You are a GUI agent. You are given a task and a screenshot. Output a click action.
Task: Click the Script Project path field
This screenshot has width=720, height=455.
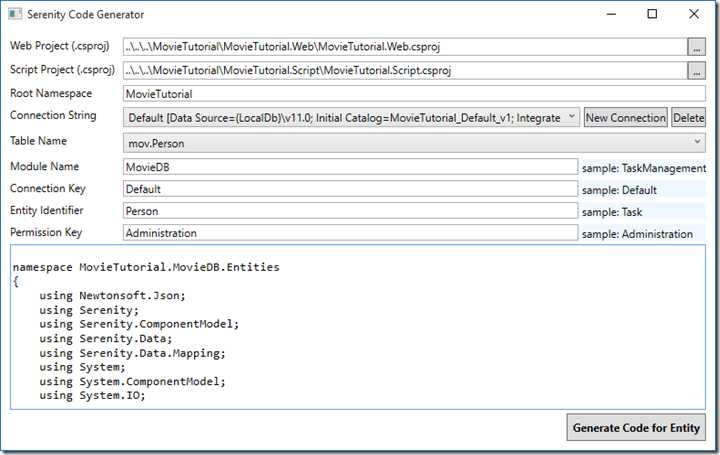pyautogui.click(x=405, y=71)
